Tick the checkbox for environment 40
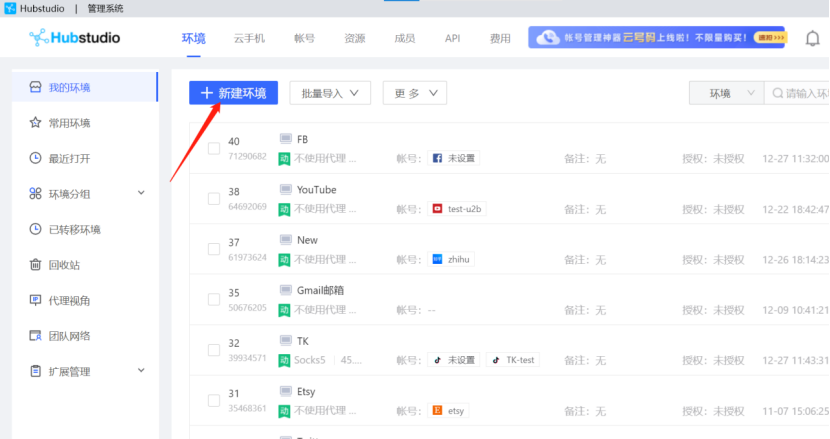The image size is (830, 439). tap(214, 148)
